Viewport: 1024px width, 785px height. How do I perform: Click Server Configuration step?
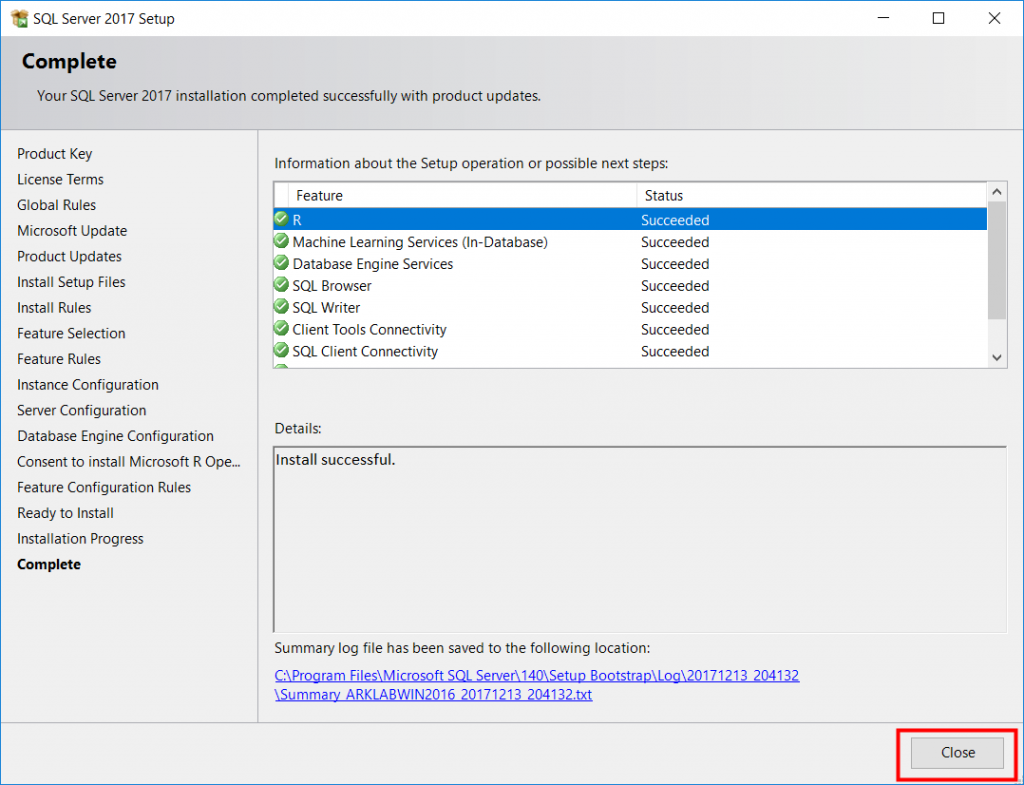(x=82, y=410)
